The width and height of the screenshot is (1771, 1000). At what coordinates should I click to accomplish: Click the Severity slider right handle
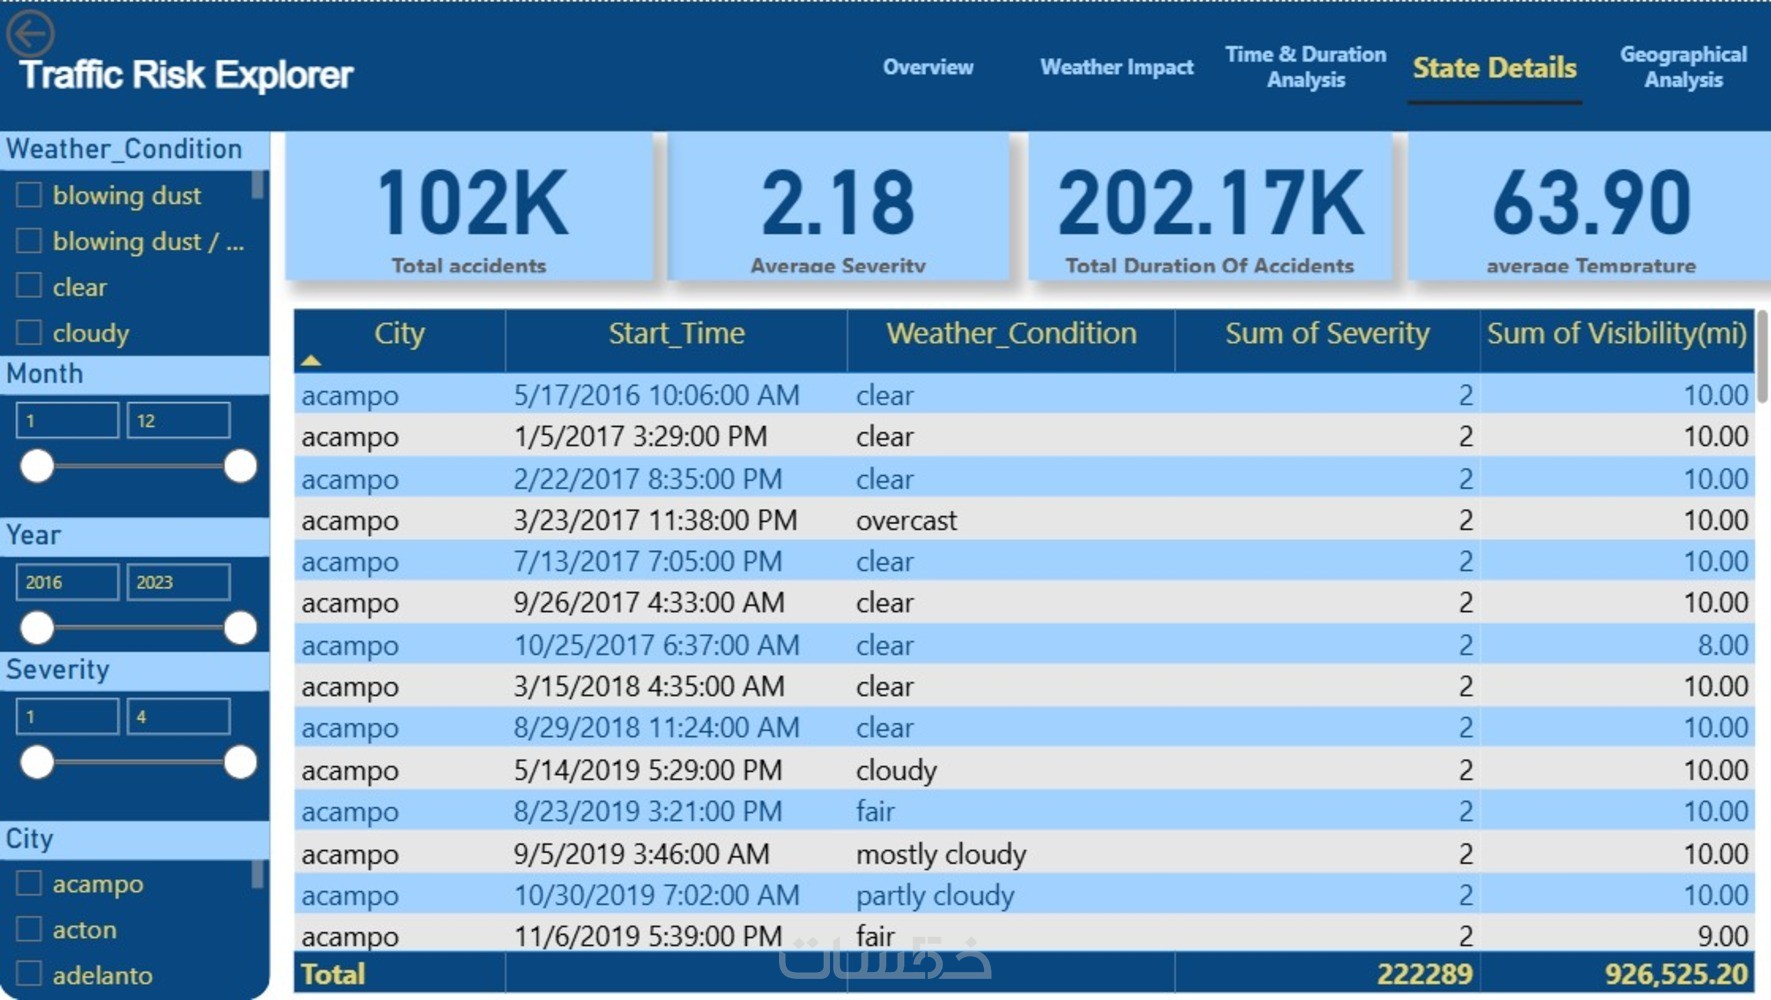coord(240,763)
